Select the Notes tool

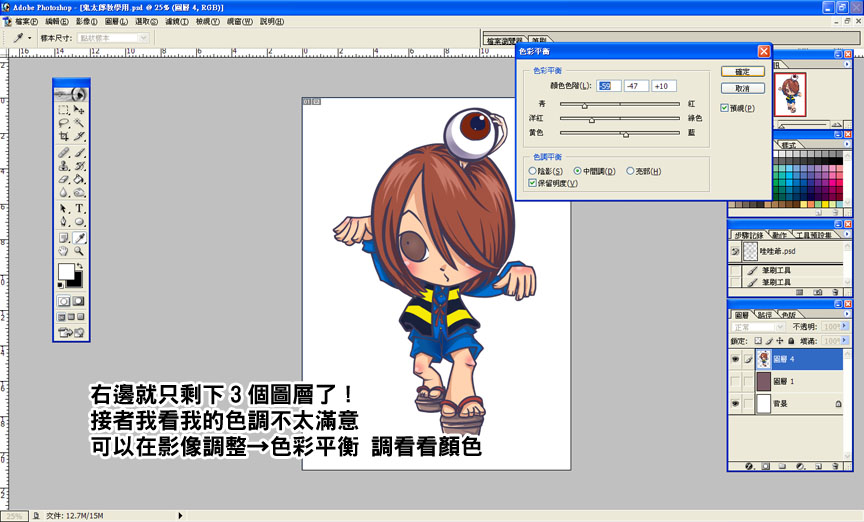[64, 238]
